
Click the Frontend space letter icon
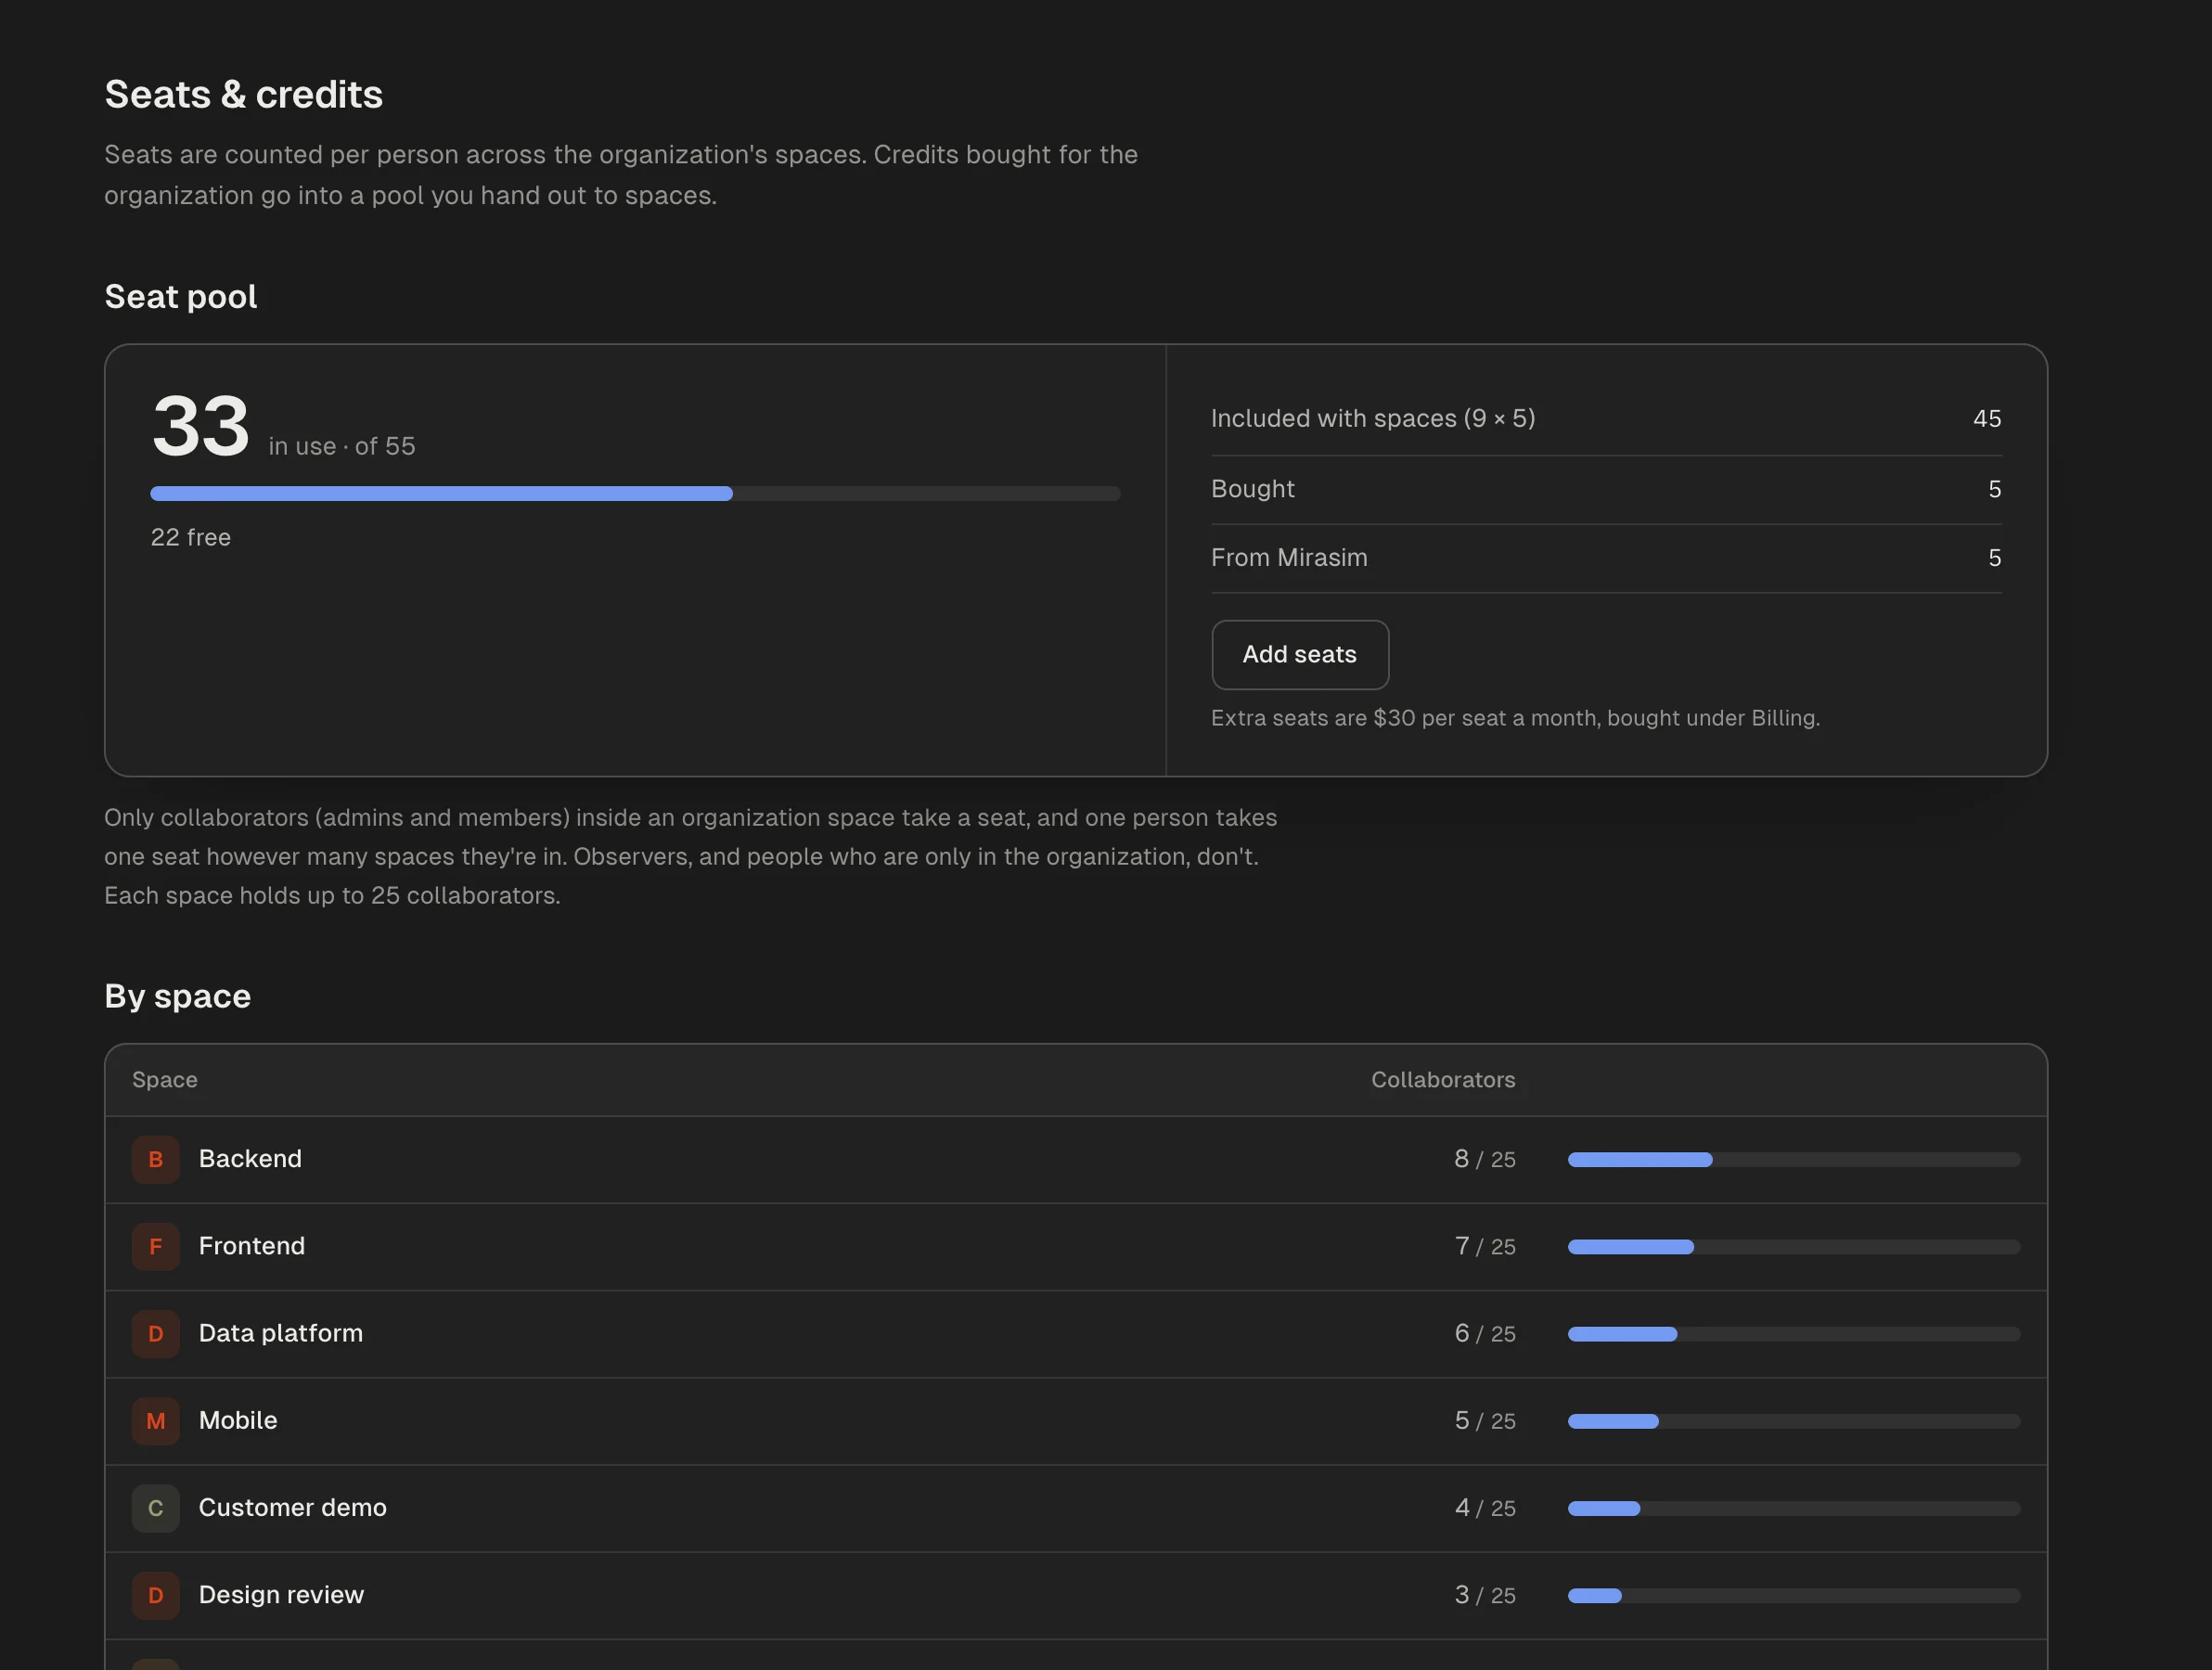[x=156, y=1246]
